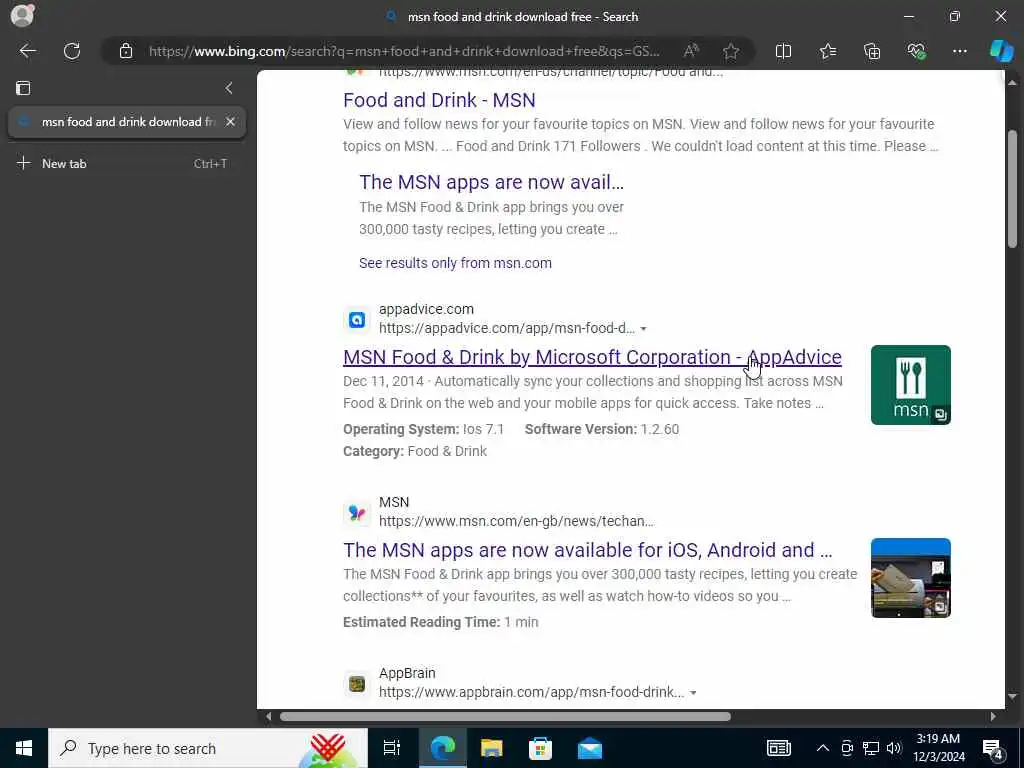Viewport: 1024px width, 768px height.
Task: Open the Favorites list
Action: [x=827, y=51]
